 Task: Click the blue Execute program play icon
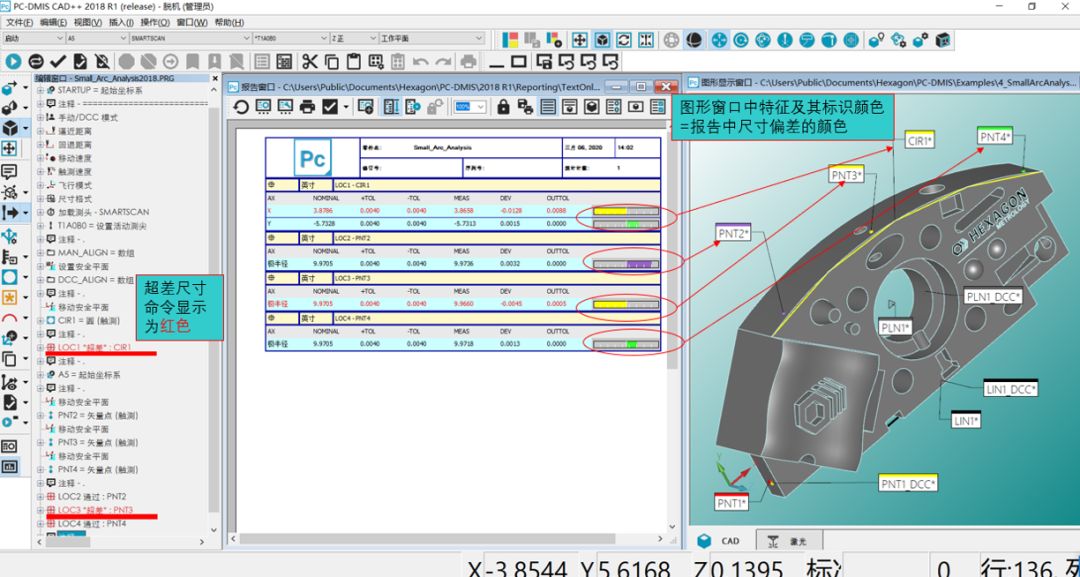[13, 62]
